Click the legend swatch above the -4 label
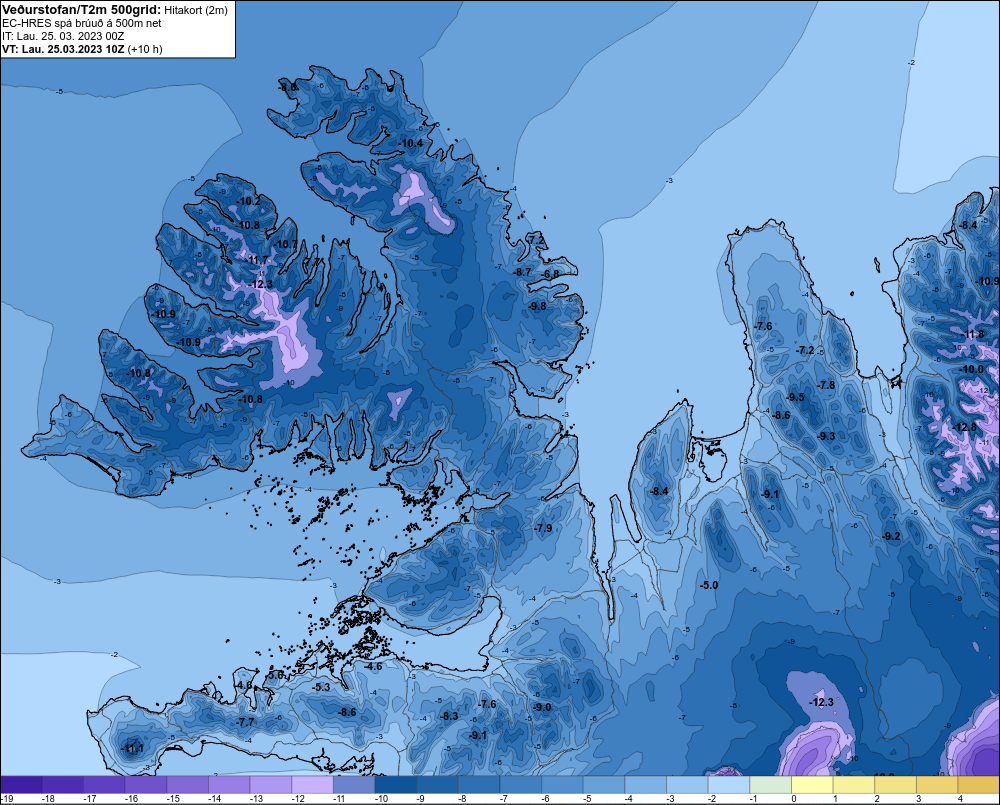This screenshot has height=805, width=1000. pyautogui.click(x=645, y=785)
